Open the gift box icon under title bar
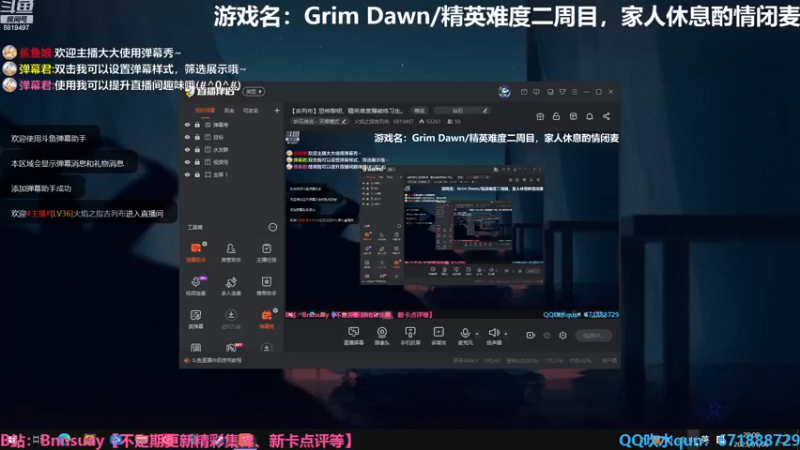Image resolution: width=800 pixels, height=450 pixels. pos(540,116)
